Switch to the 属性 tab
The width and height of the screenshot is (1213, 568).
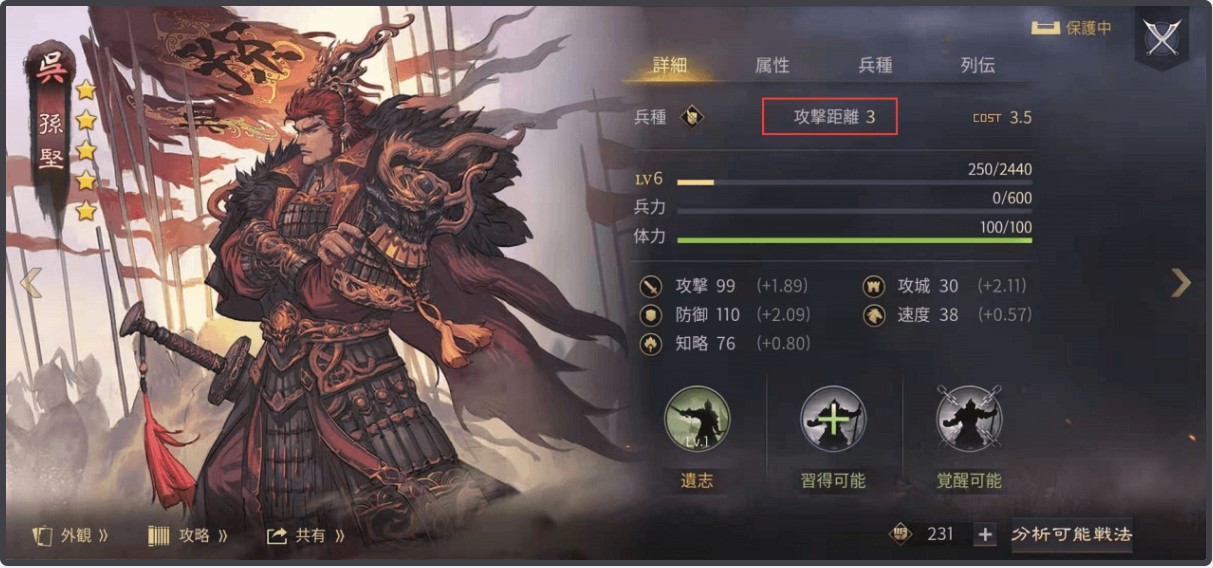[x=772, y=65]
